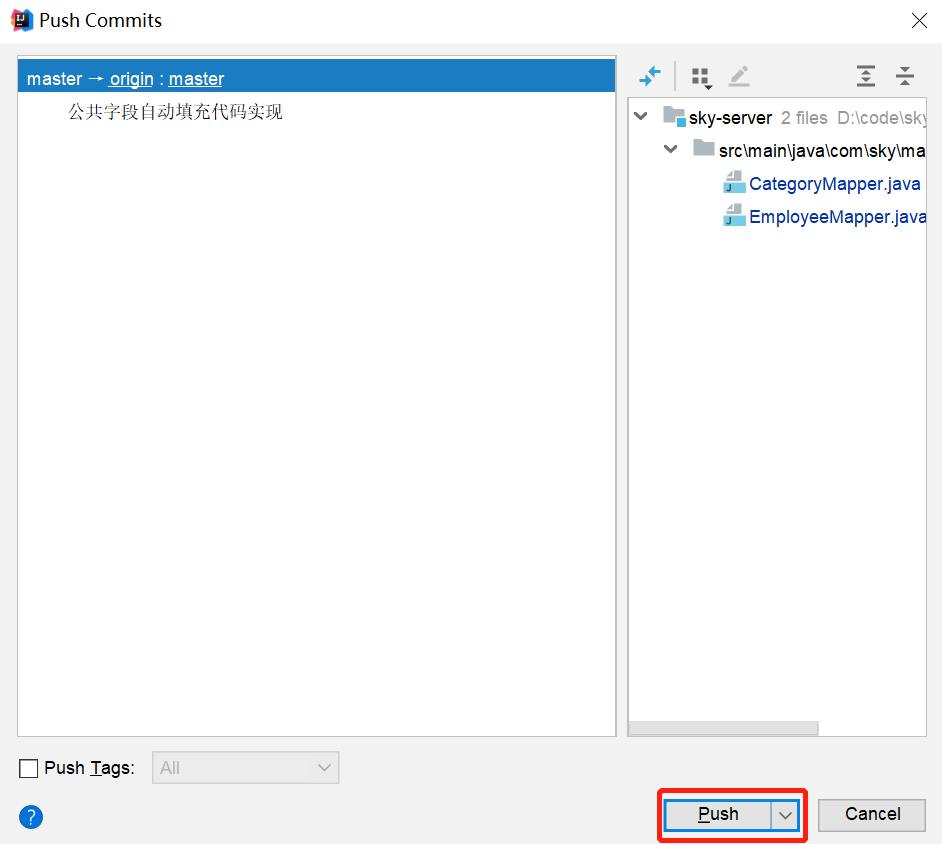This screenshot has height=844, width=942.
Task: Click the master target branch link
Action: [x=196, y=79]
